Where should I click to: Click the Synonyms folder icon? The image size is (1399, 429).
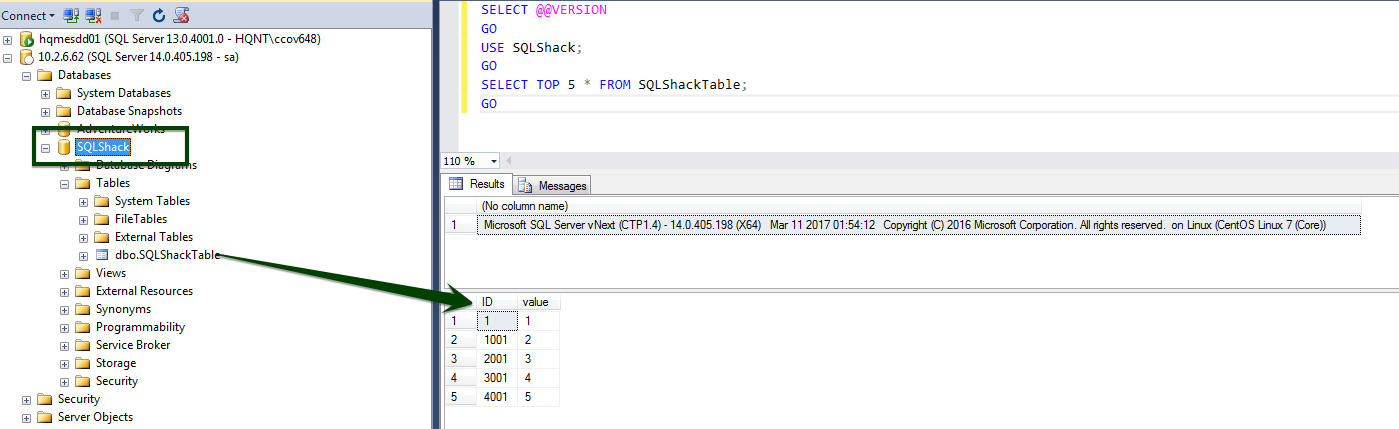point(83,309)
